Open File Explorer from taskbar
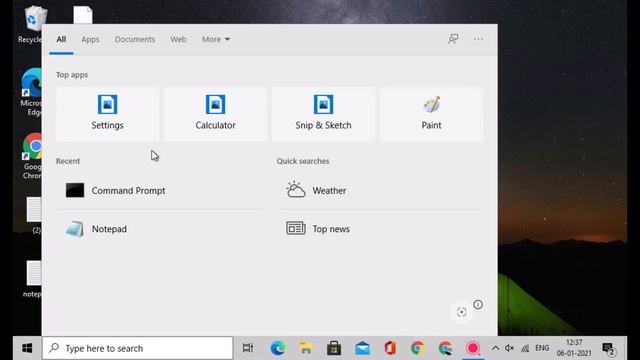This screenshot has height=360, width=640. (306, 348)
